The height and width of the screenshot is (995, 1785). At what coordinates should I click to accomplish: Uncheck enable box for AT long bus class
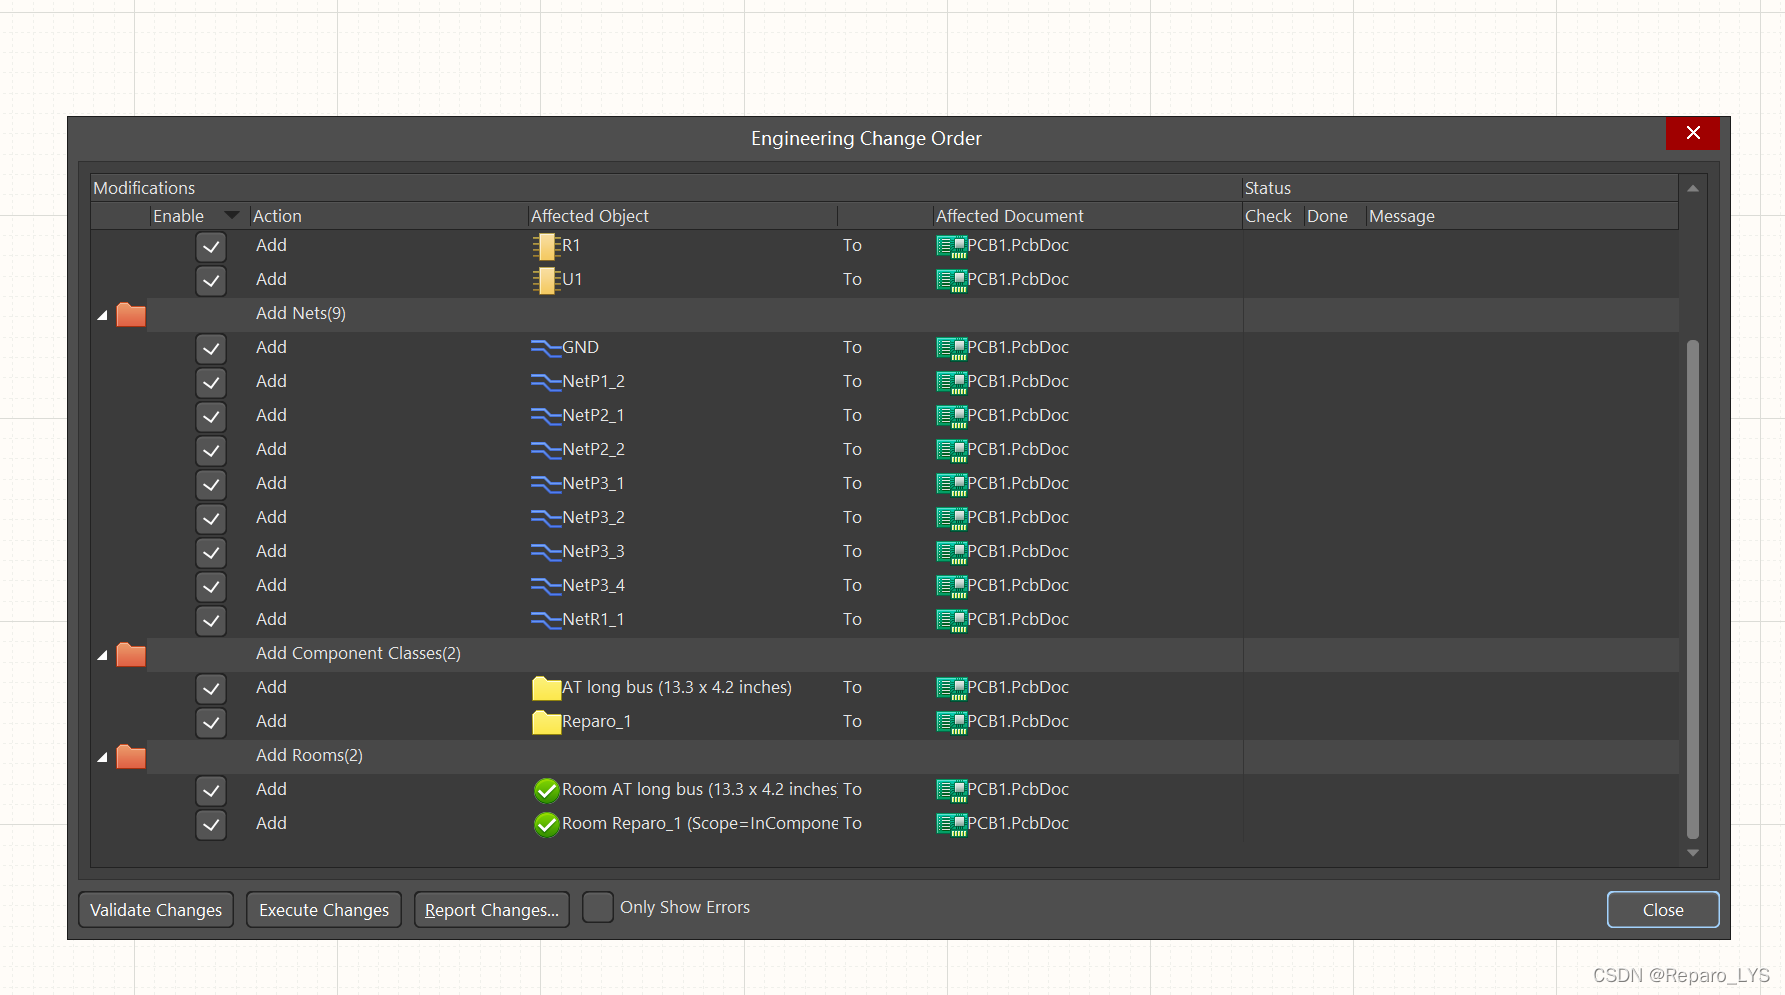point(211,688)
